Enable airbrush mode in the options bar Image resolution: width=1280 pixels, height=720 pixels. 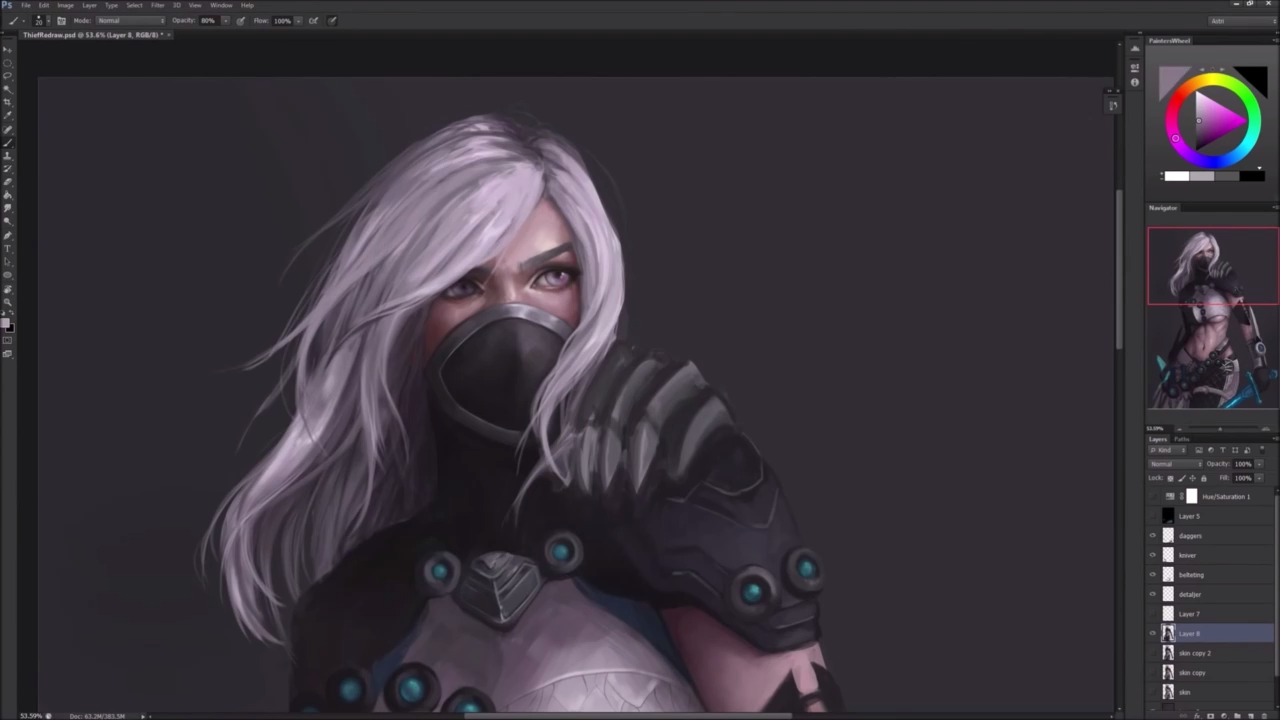(313, 20)
